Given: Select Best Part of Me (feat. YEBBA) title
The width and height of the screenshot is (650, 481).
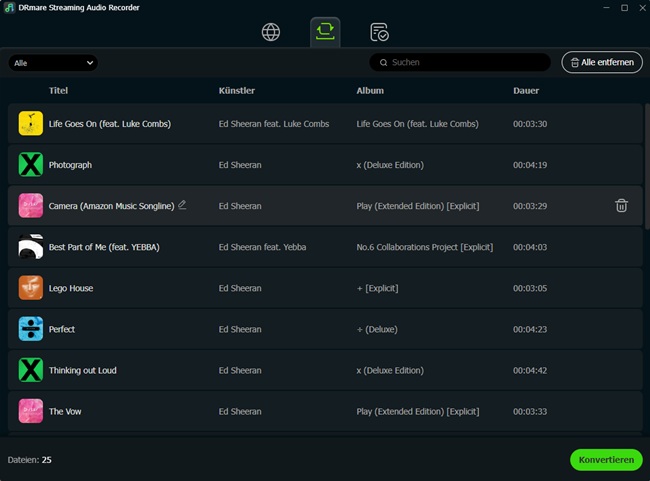Looking at the screenshot, I should click(104, 247).
